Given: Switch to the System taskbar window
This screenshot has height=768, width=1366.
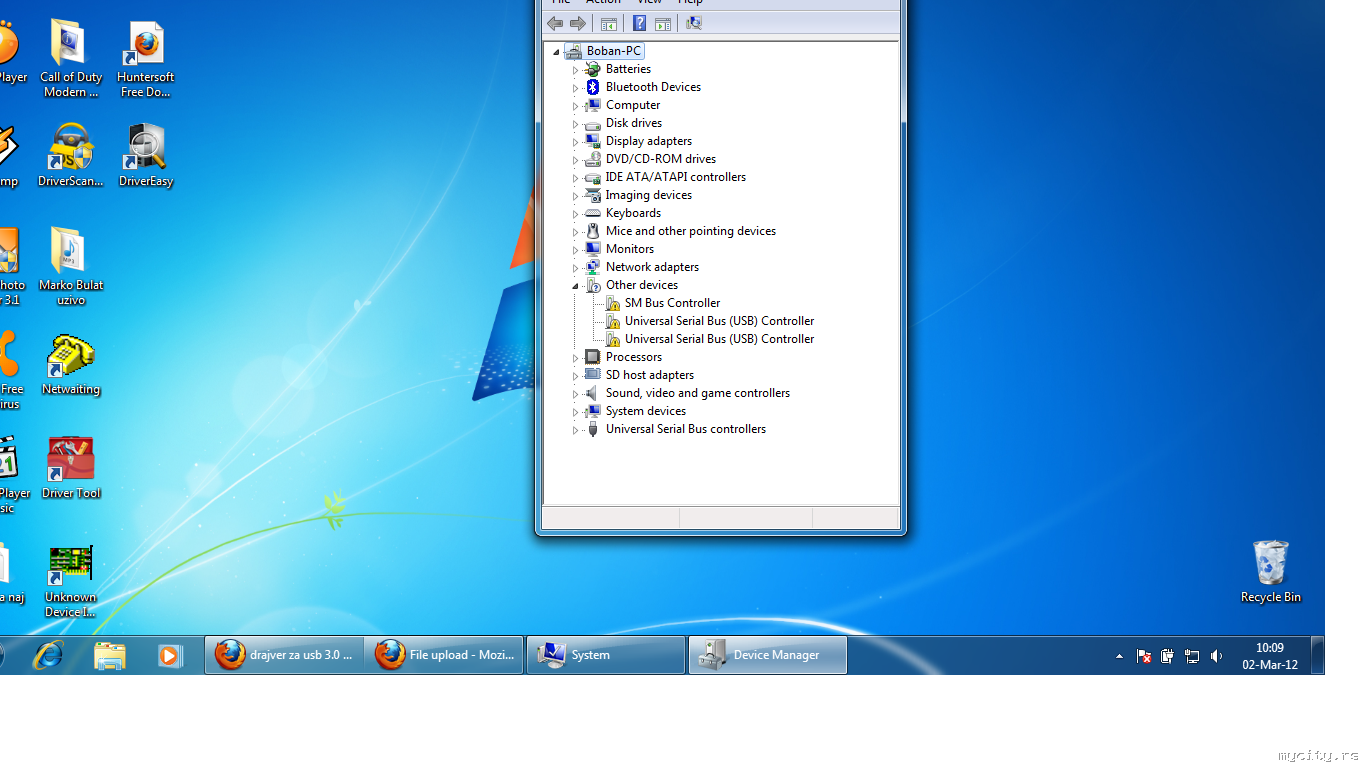Looking at the screenshot, I should tap(606, 655).
